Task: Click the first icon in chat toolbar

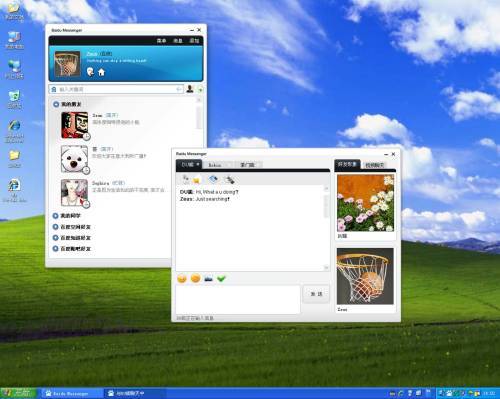Action: coord(186,179)
